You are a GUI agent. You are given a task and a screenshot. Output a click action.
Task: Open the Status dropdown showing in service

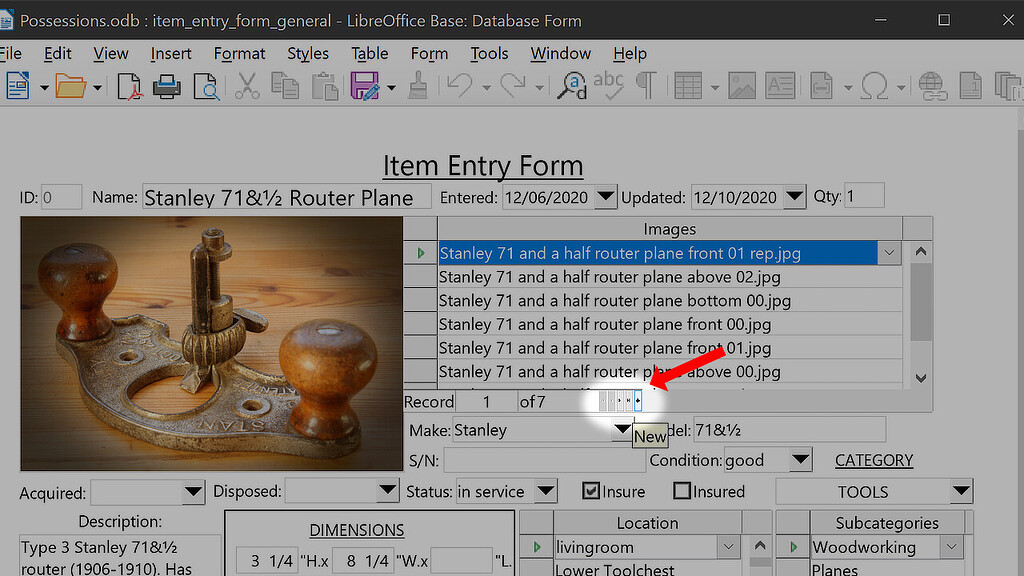[x=545, y=491]
